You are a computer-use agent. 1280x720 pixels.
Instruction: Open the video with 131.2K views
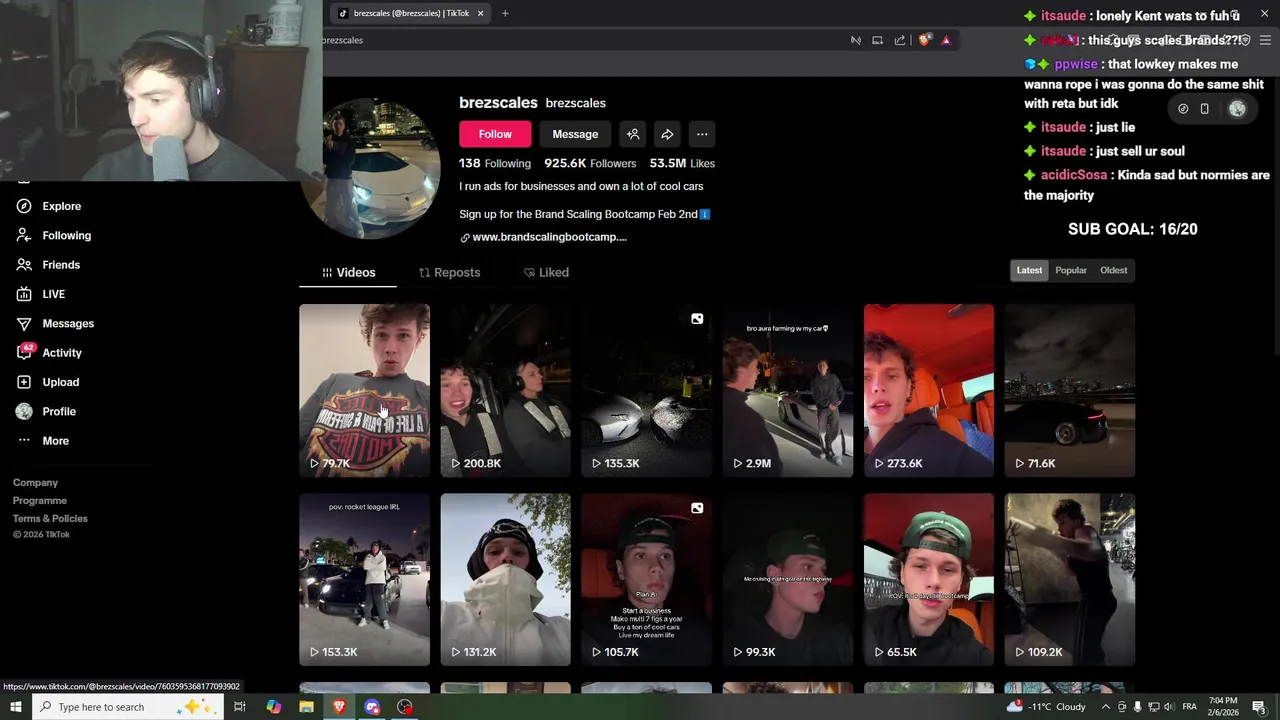point(505,579)
